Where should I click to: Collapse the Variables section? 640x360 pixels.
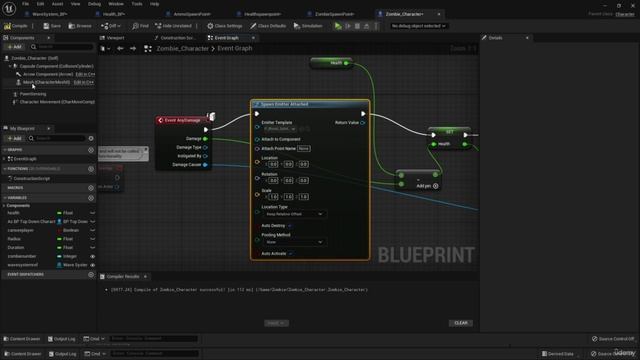(x=4, y=198)
